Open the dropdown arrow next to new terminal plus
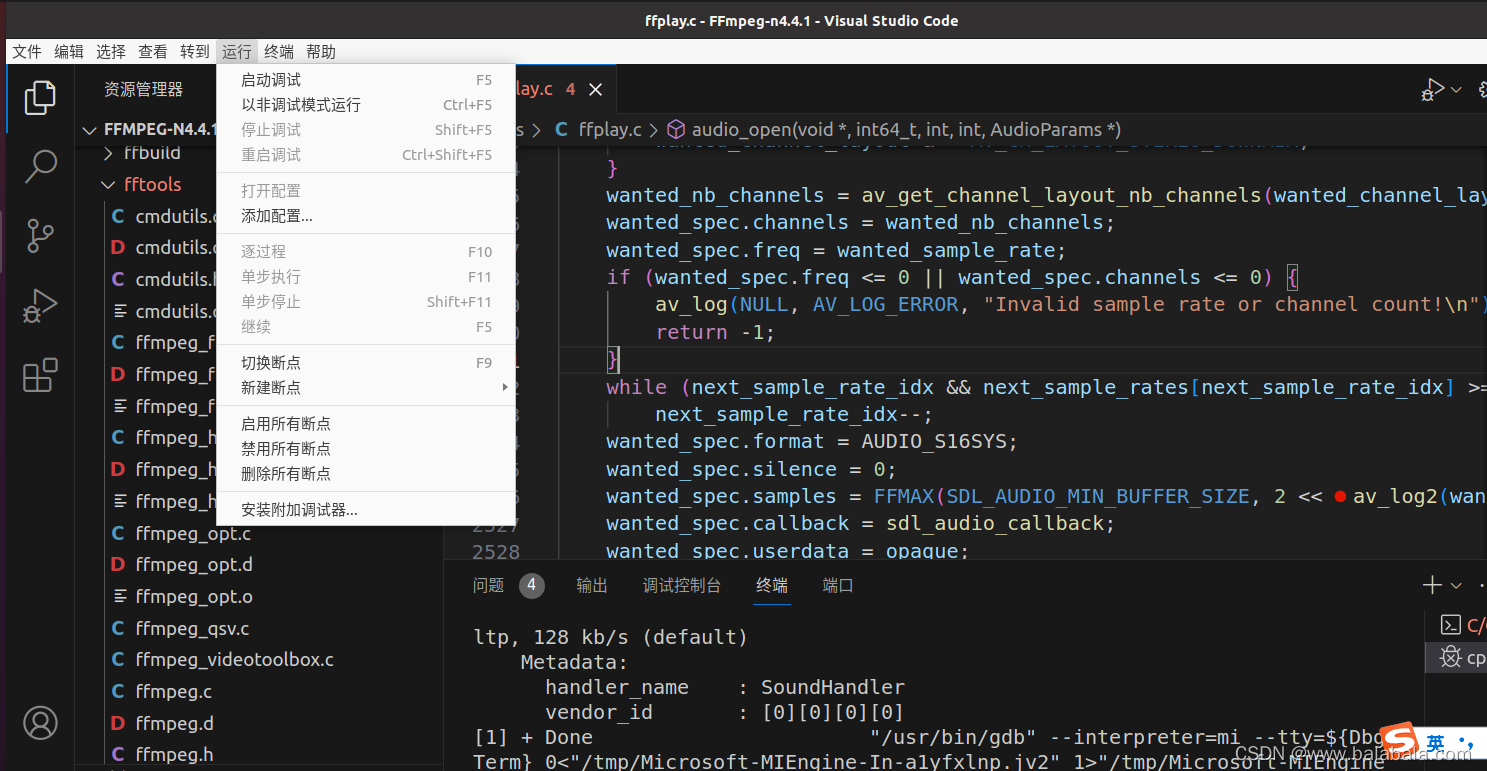The height and width of the screenshot is (771, 1487). pos(1456,586)
